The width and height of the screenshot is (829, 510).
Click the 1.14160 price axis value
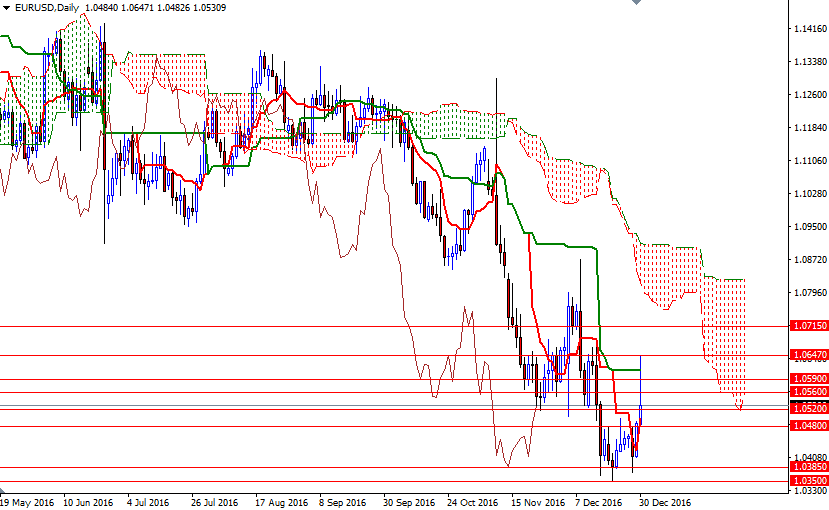[810, 29]
